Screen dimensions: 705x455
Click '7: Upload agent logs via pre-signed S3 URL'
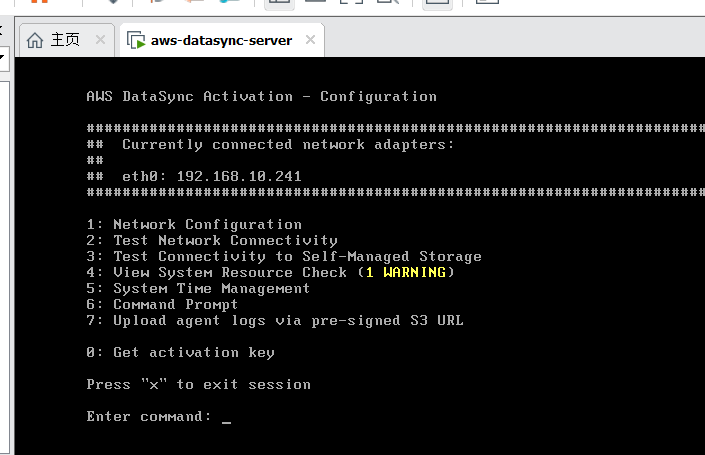275,321
